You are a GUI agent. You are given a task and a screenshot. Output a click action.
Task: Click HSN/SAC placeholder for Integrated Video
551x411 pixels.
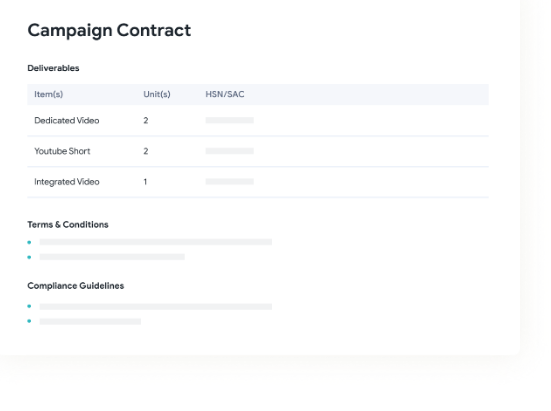pyautogui.click(x=229, y=182)
